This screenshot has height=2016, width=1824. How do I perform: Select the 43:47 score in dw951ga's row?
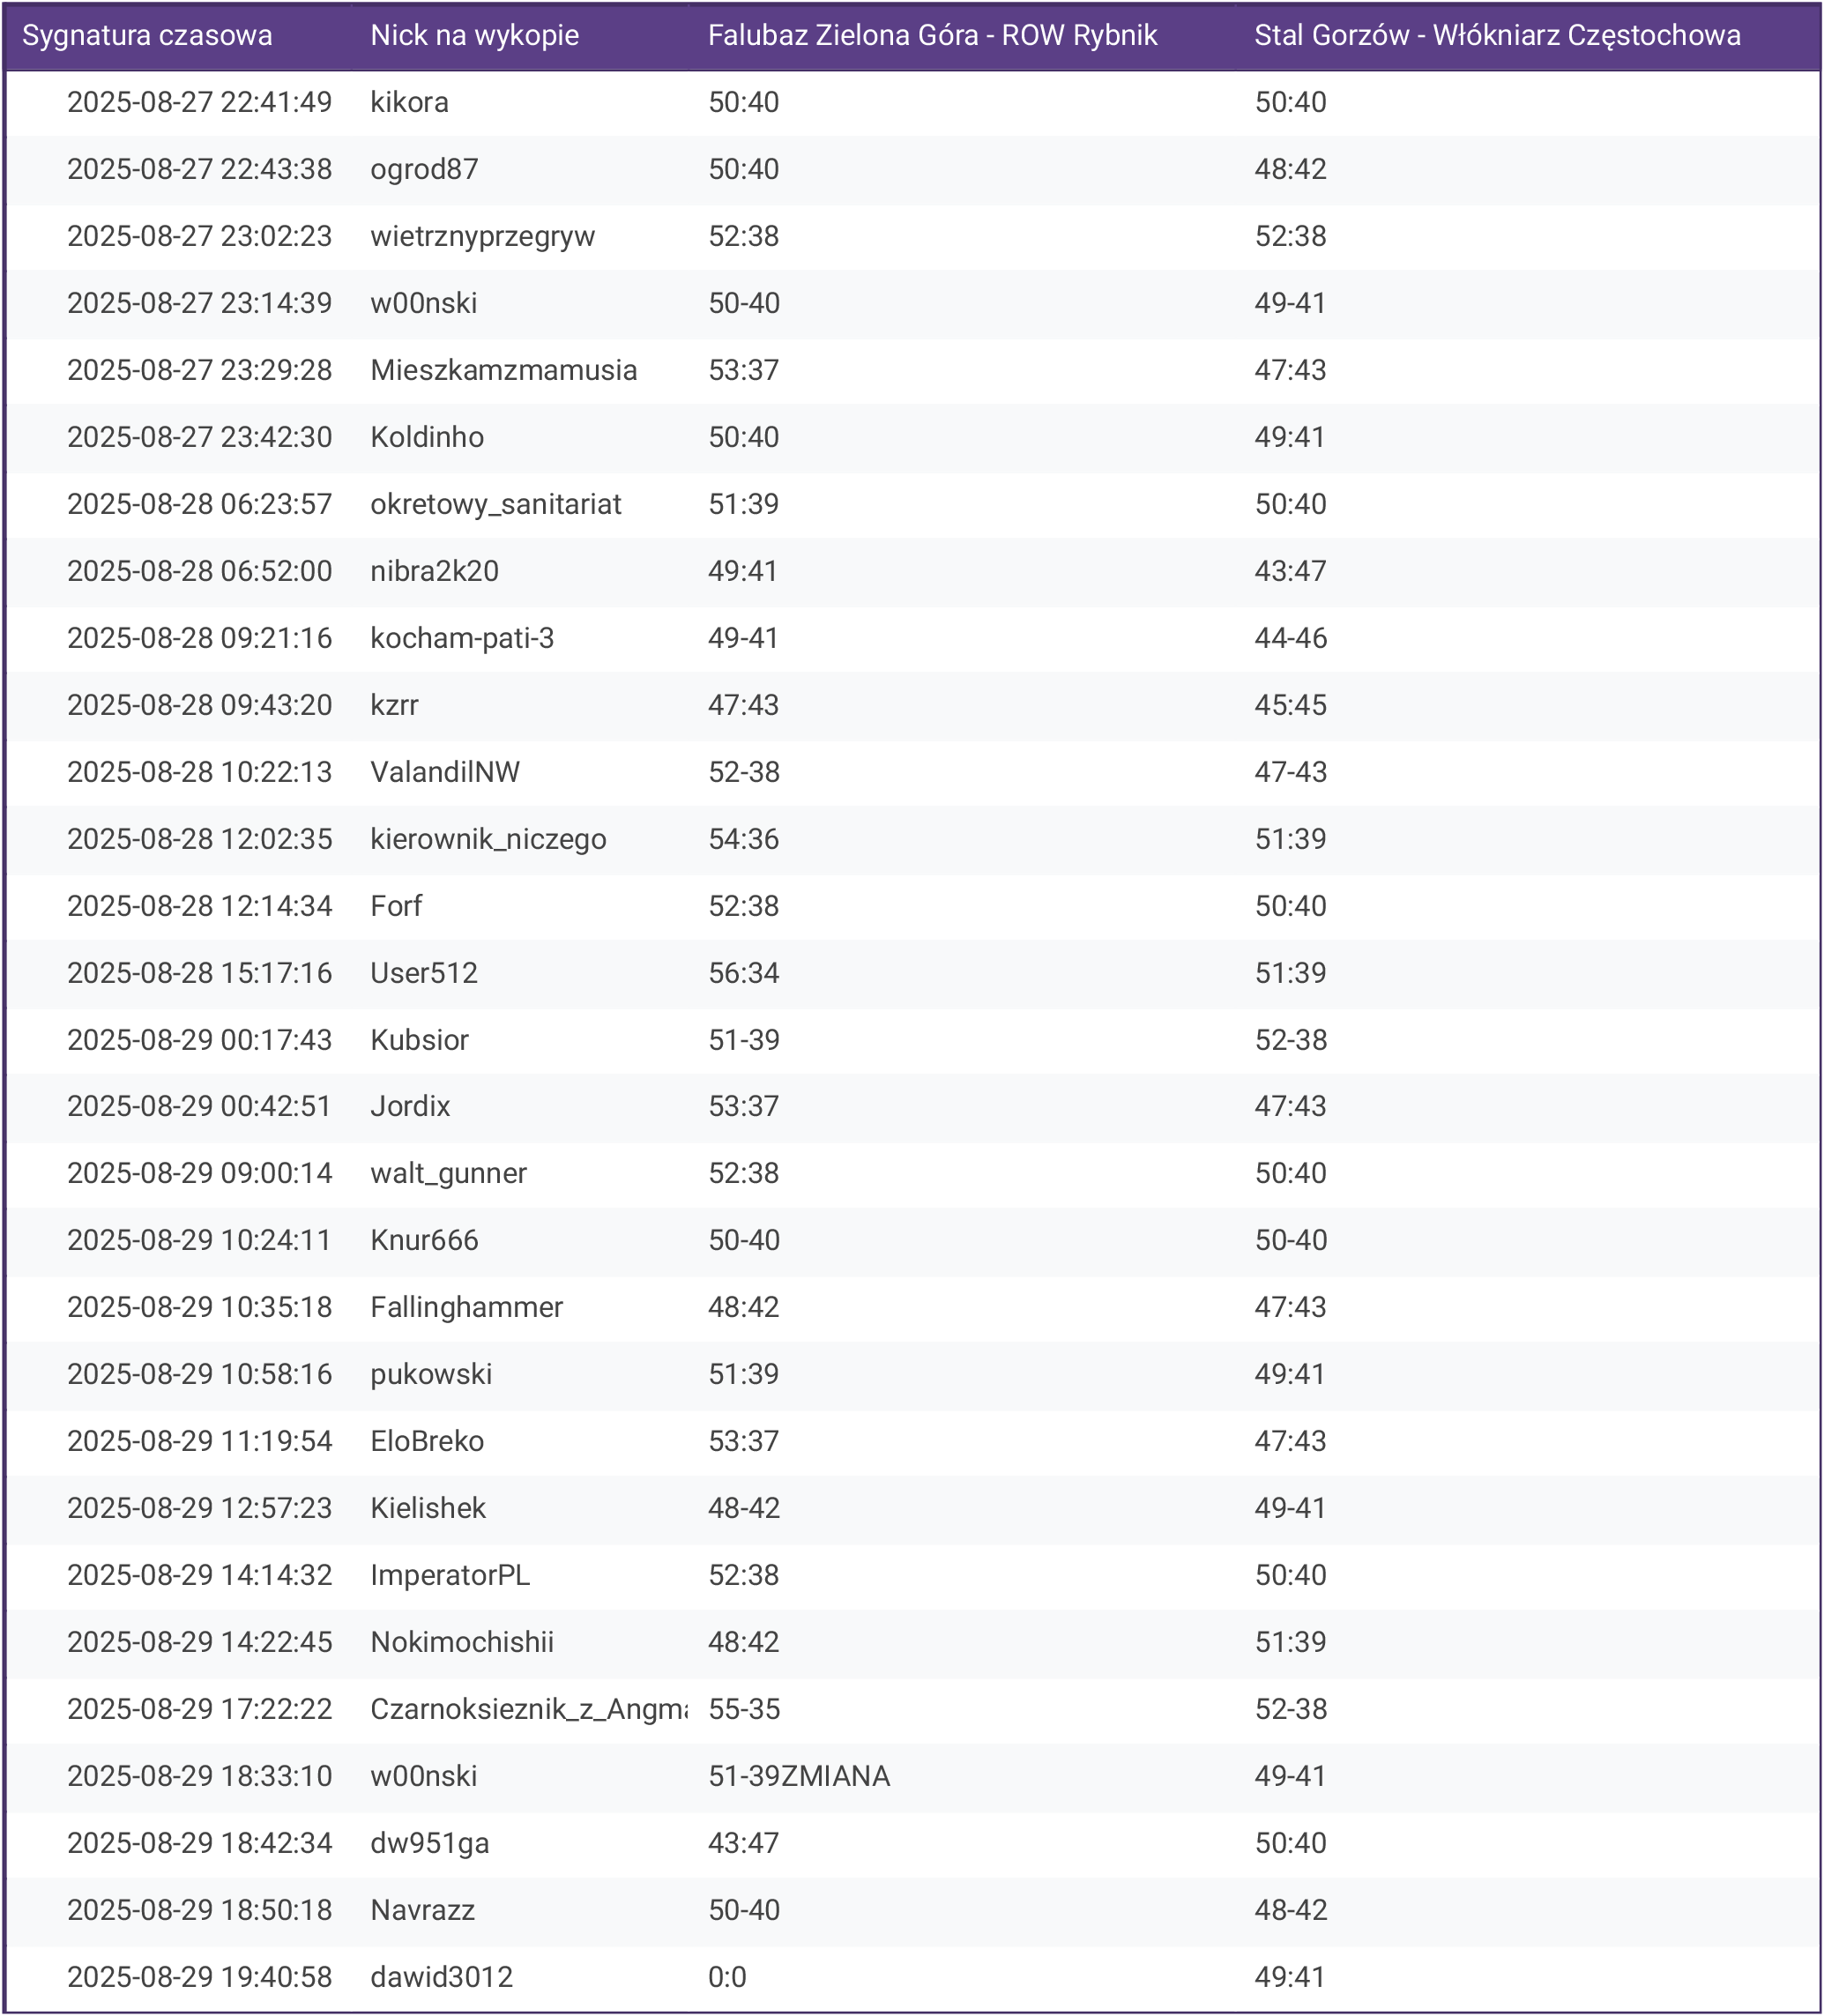743,1843
